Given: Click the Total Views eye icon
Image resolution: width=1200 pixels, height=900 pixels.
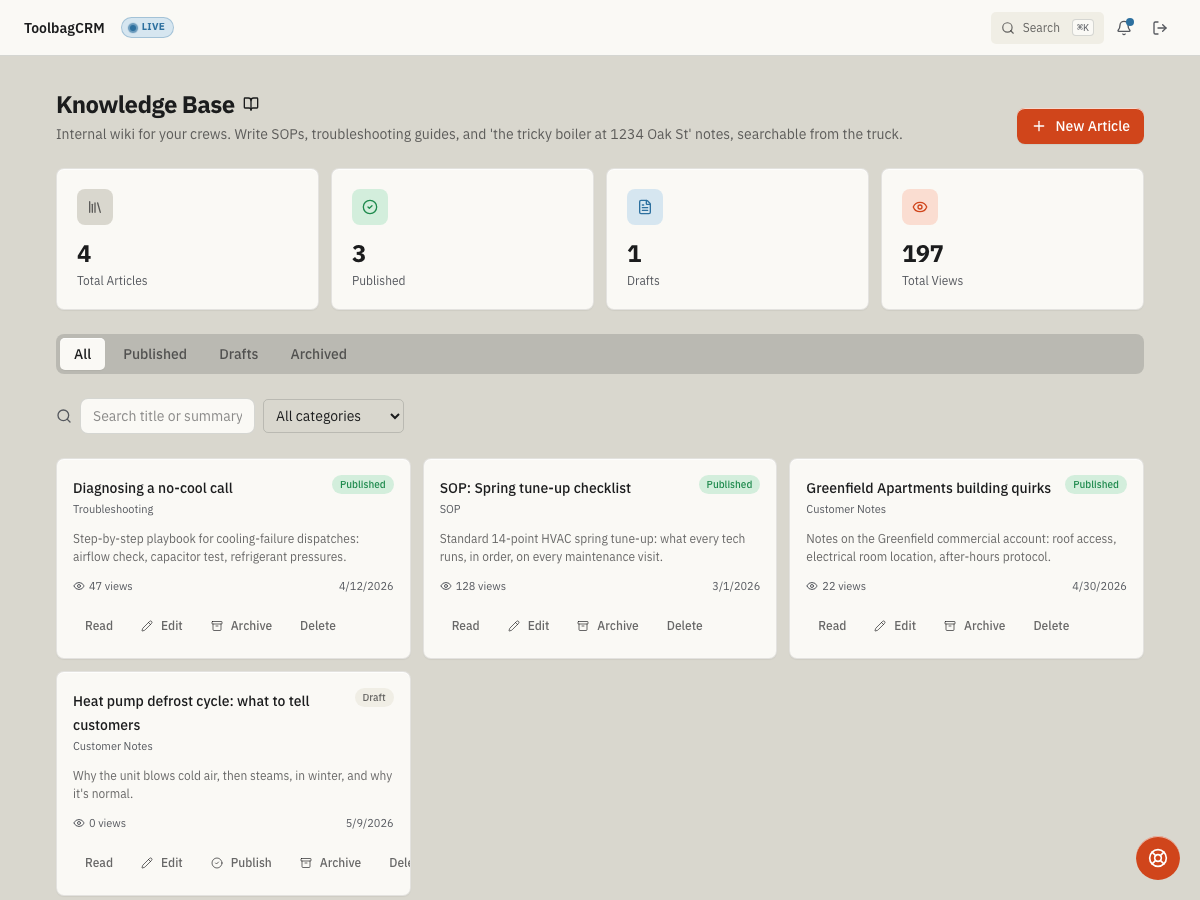Looking at the screenshot, I should tap(920, 207).
